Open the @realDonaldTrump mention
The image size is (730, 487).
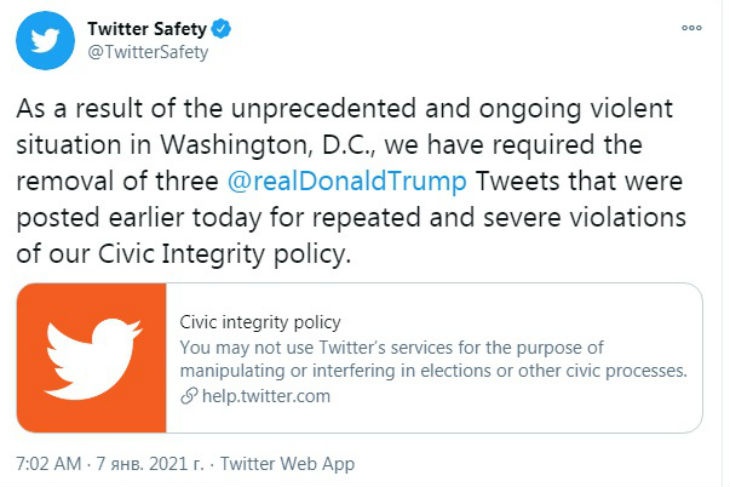346,182
